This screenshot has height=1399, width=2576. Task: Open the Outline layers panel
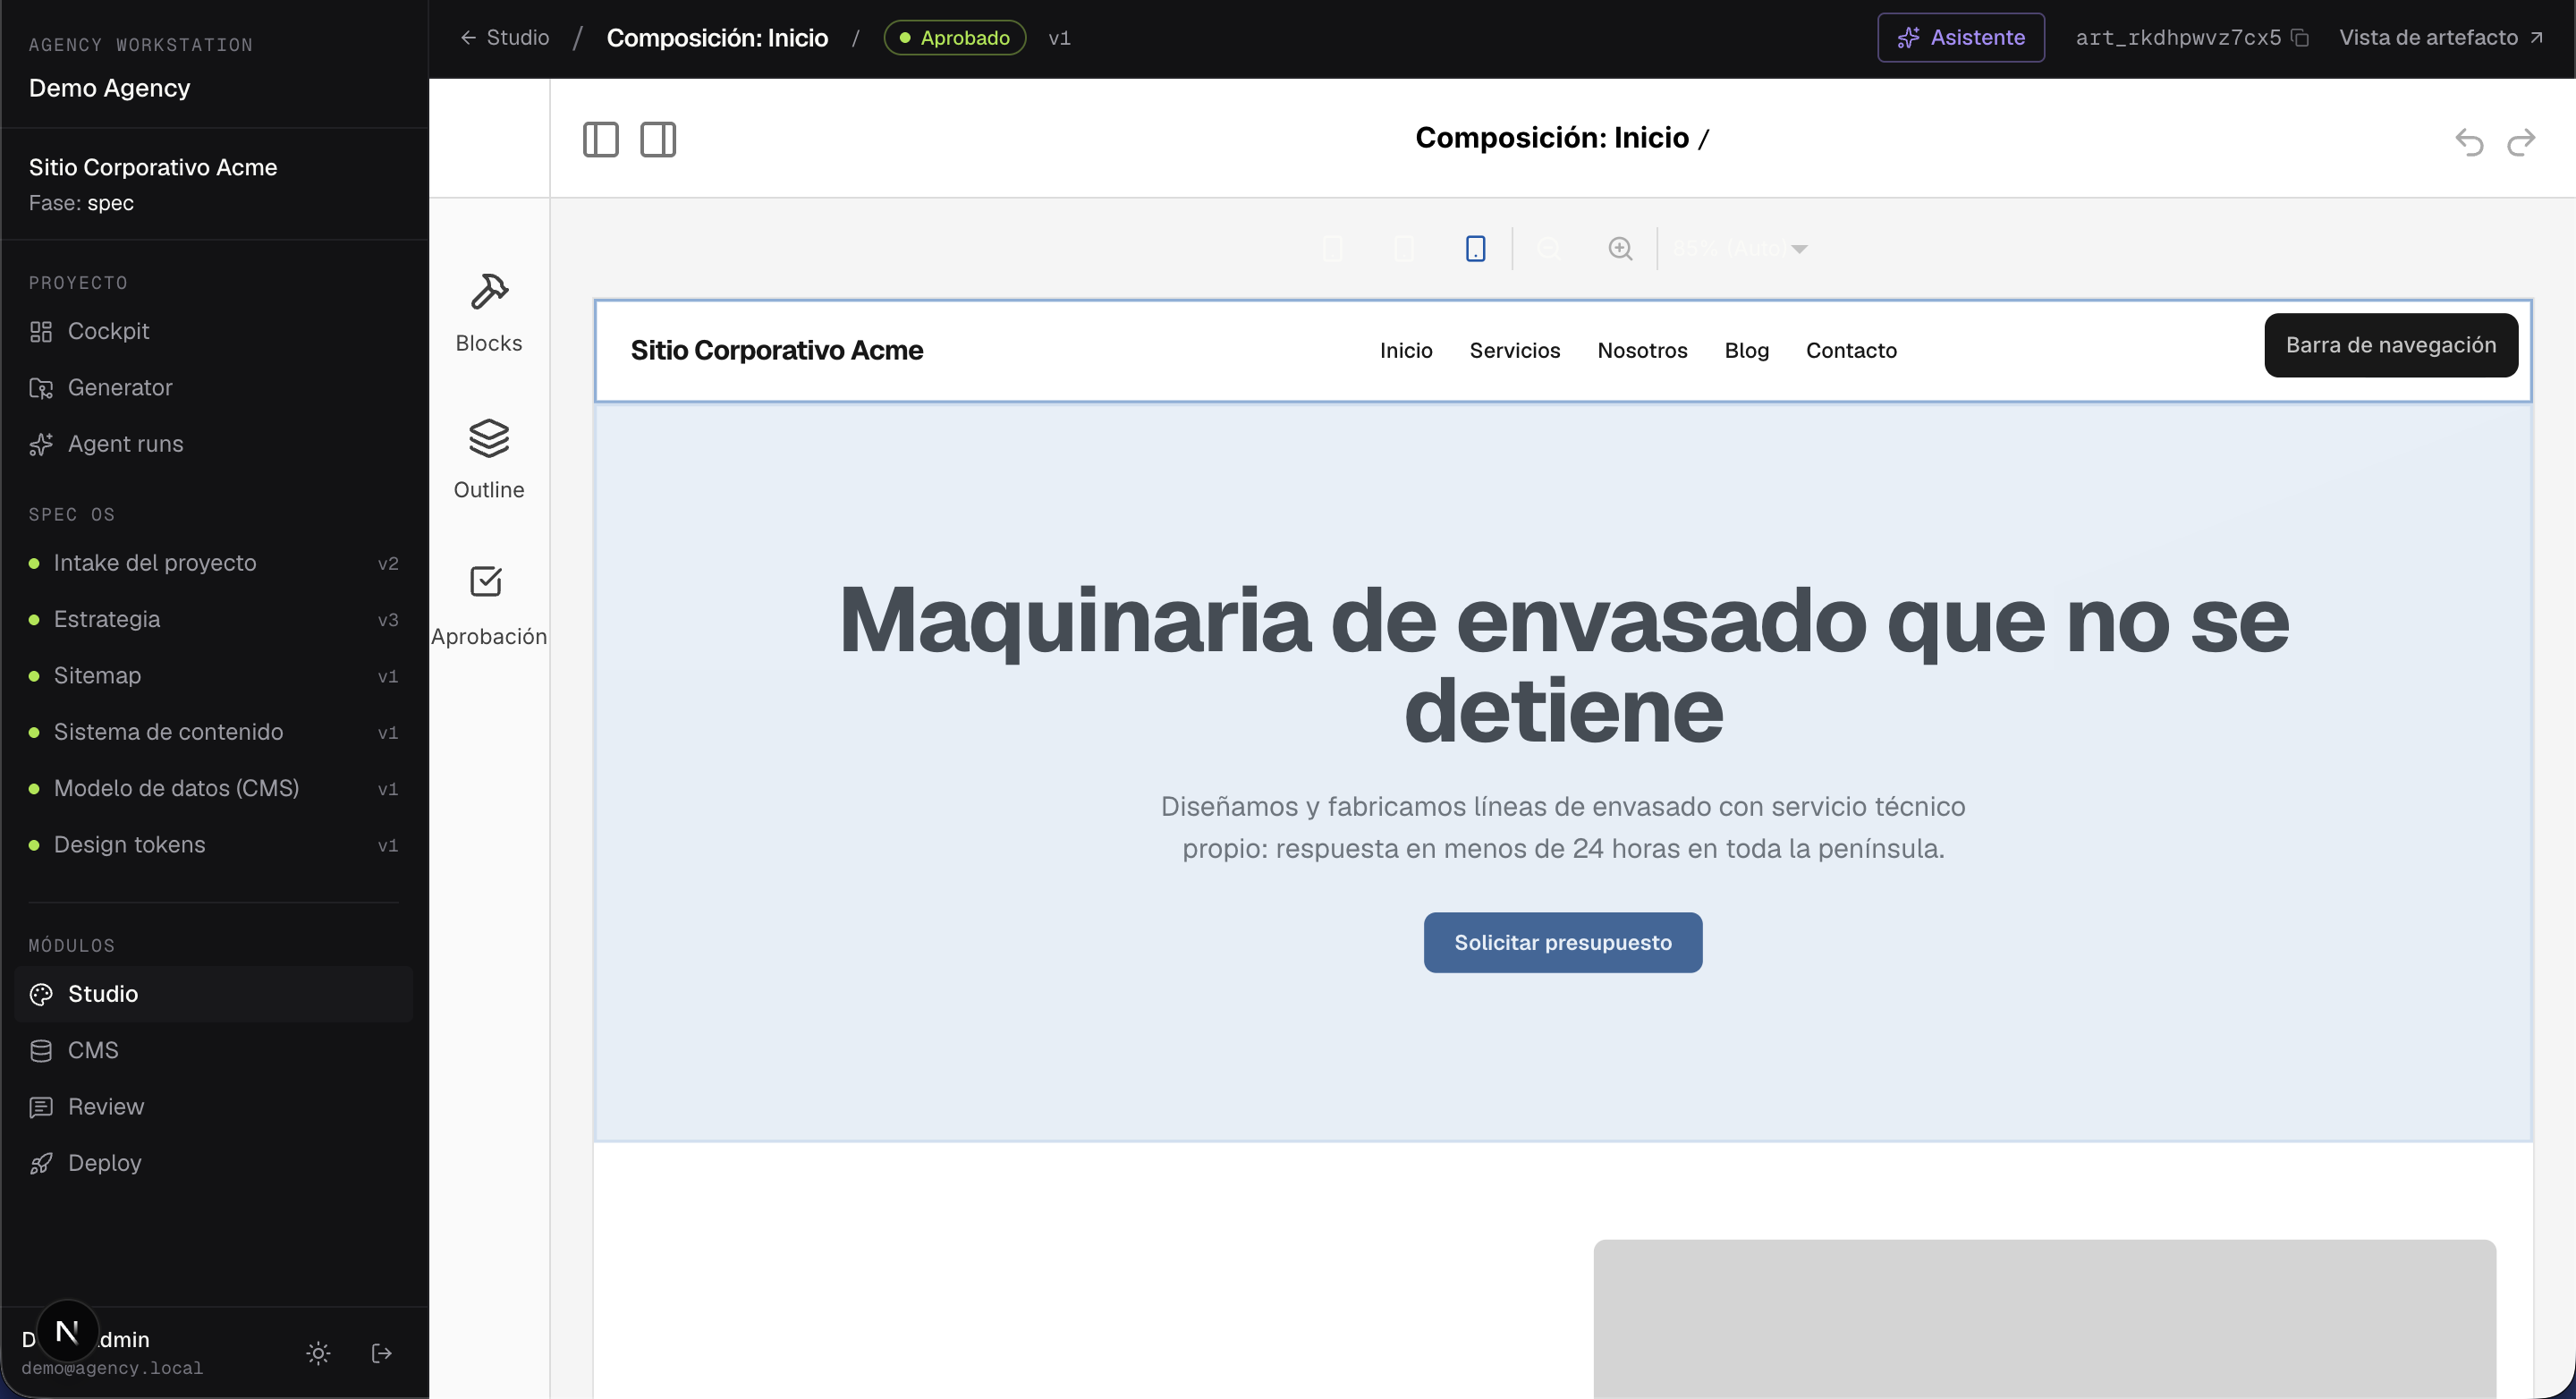point(489,460)
